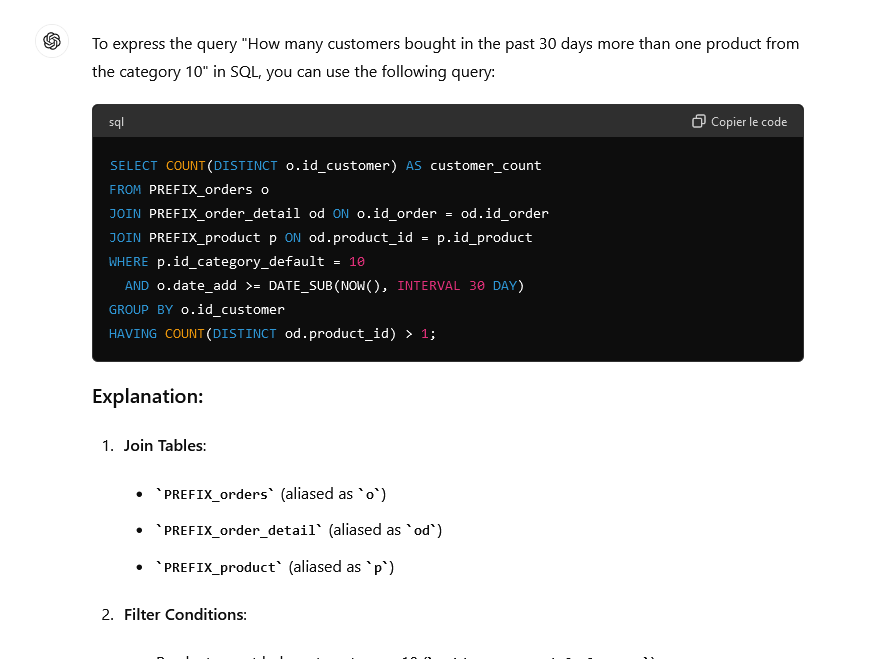Click the DATE_SUB function in the query

(x=297, y=285)
